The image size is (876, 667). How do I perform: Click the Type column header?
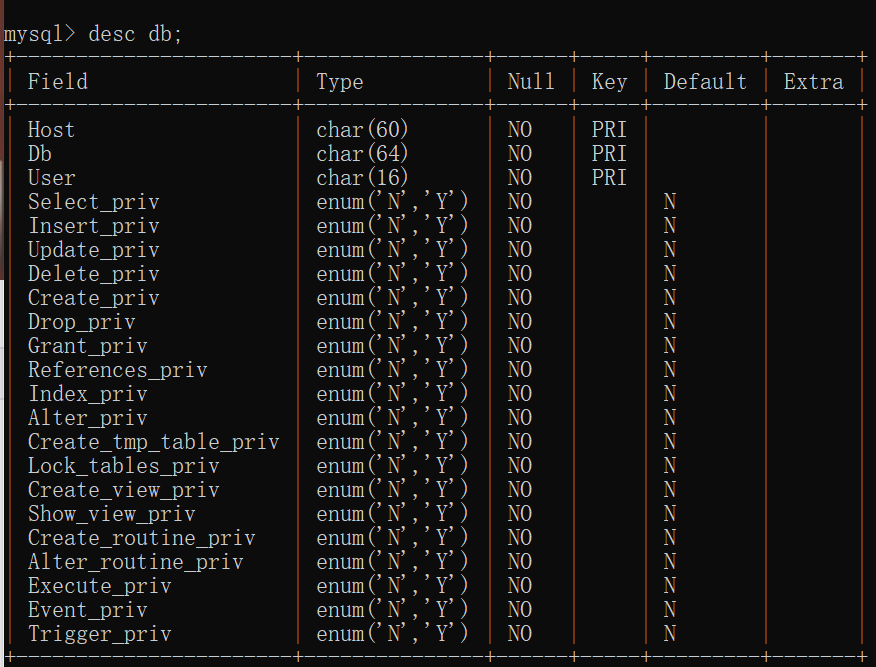[x=340, y=82]
